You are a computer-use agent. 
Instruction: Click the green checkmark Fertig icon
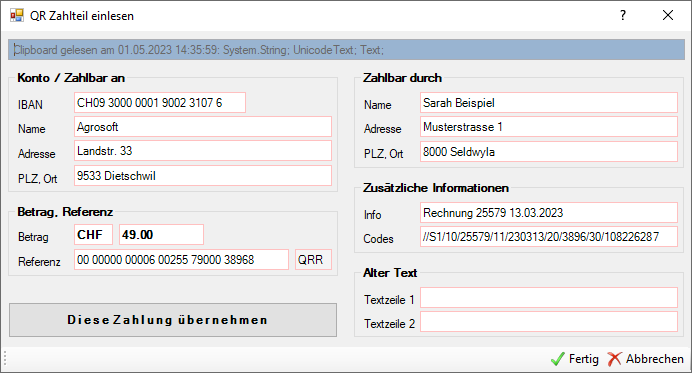[558, 359]
